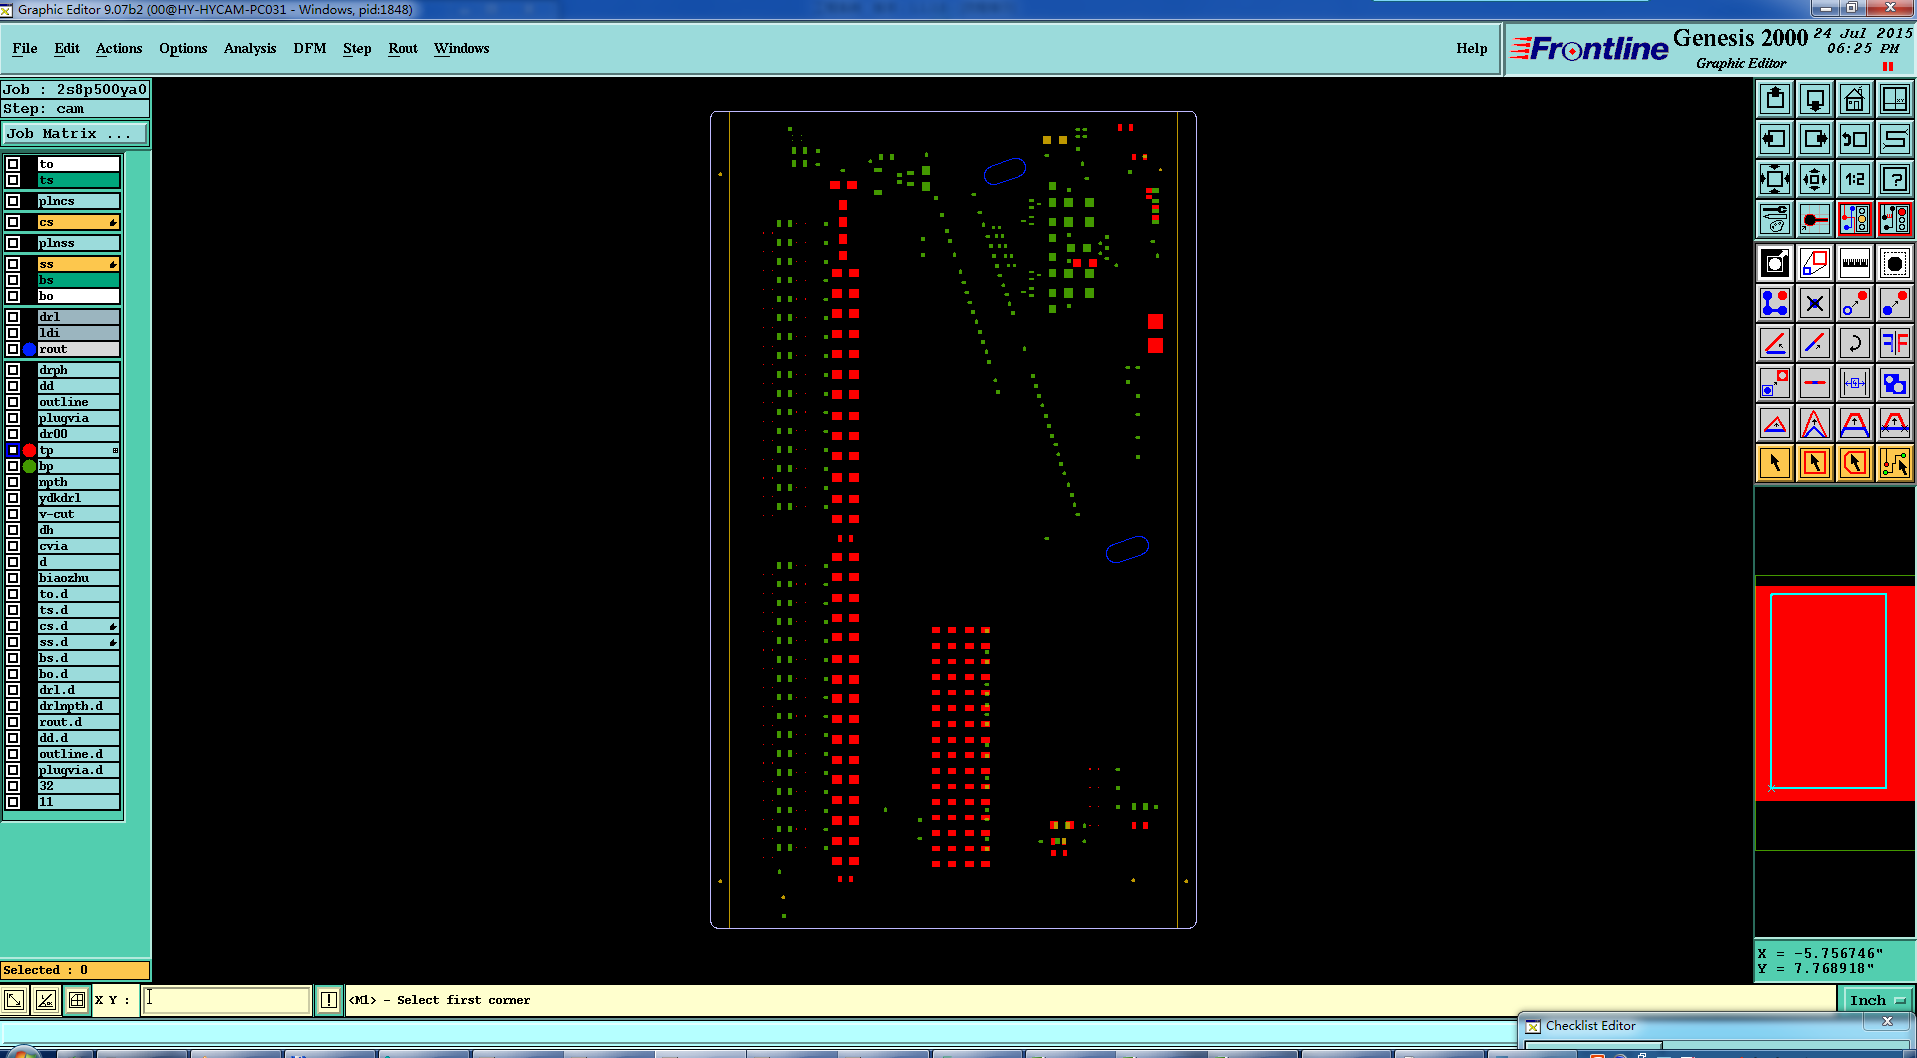
Task: Click the grid snap icon at bottom
Action: pyautogui.click(x=77, y=1000)
